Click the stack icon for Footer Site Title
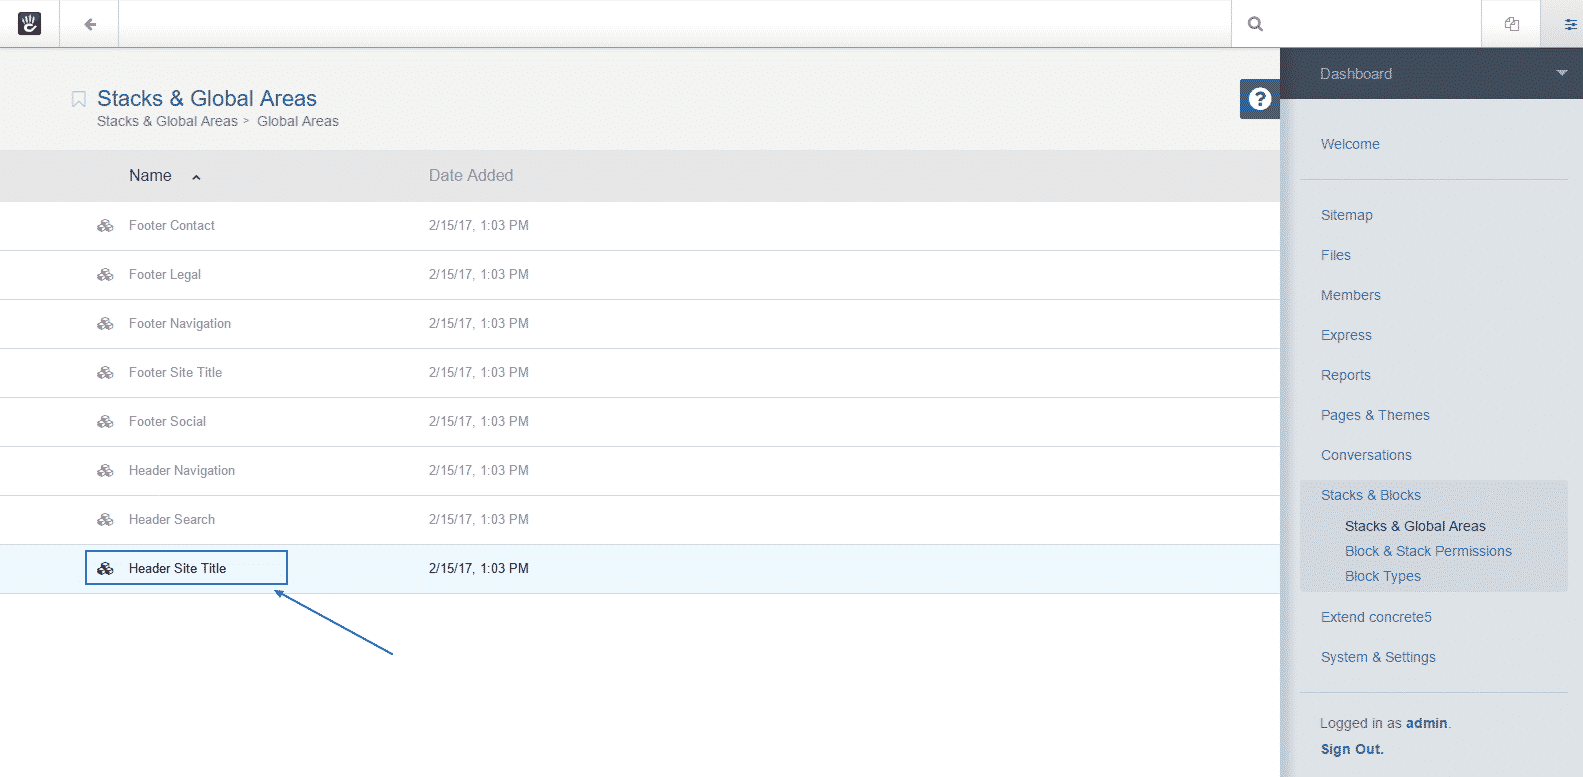Viewport: 1583px width, 777px height. tap(105, 373)
